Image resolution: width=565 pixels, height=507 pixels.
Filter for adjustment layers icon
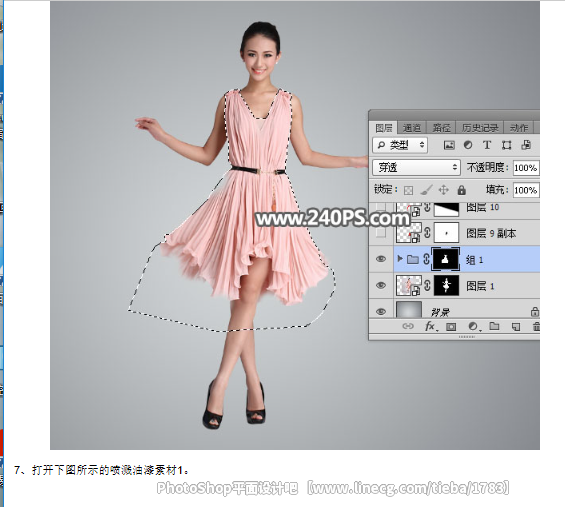[468, 145]
